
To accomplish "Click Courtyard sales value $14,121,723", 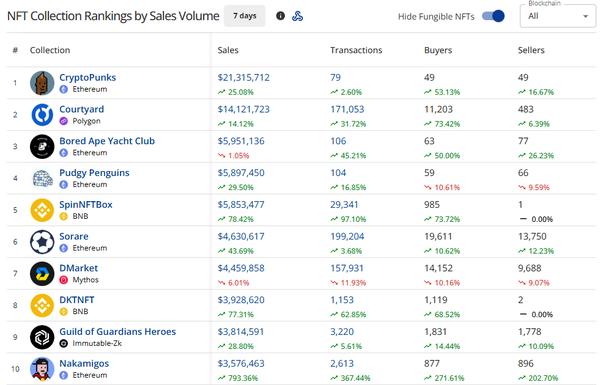I will pyautogui.click(x=243, y=109).
